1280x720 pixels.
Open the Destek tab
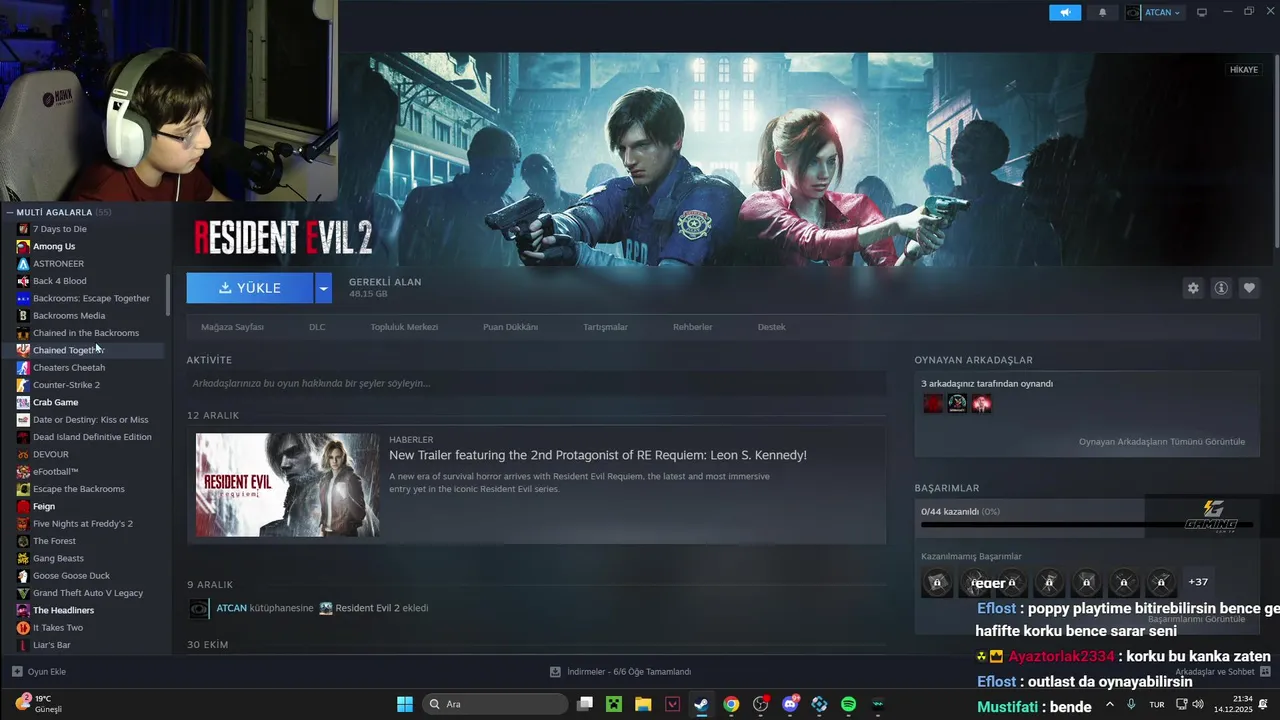pyautogui.click(x=771, y=327)
